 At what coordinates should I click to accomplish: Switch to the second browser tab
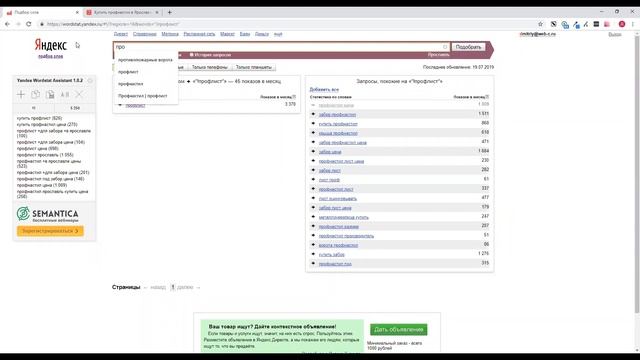coord(122,12)
